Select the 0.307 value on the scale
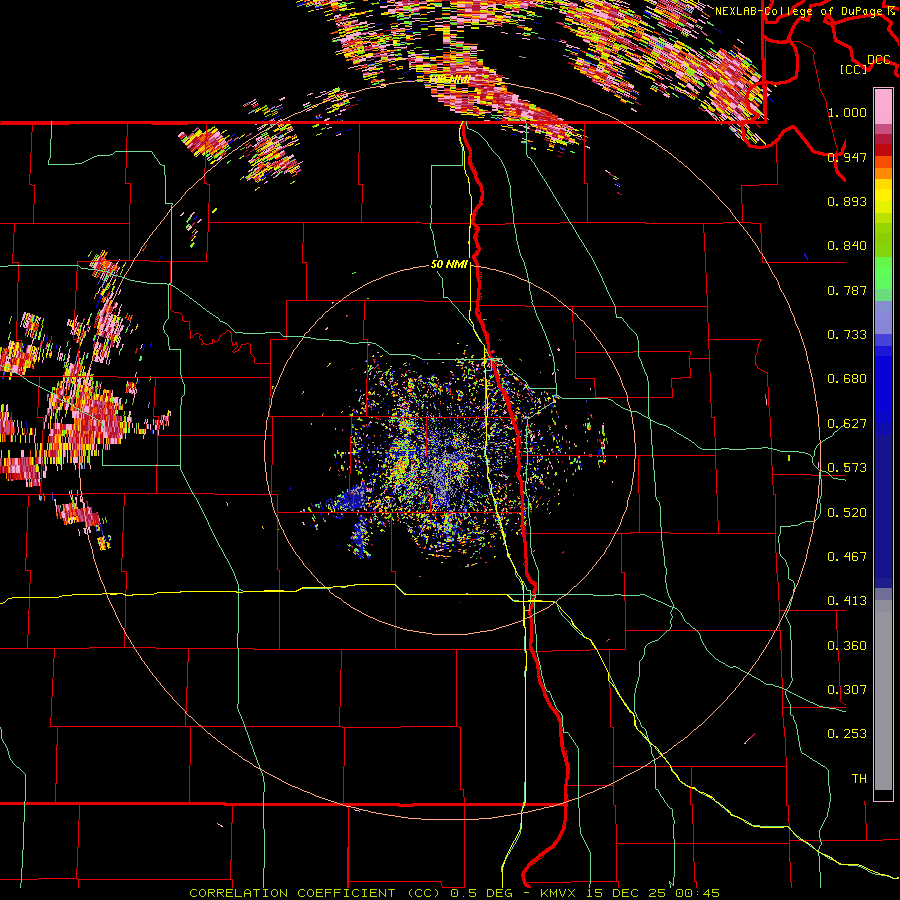900x900 pixels. click(847, 690)
